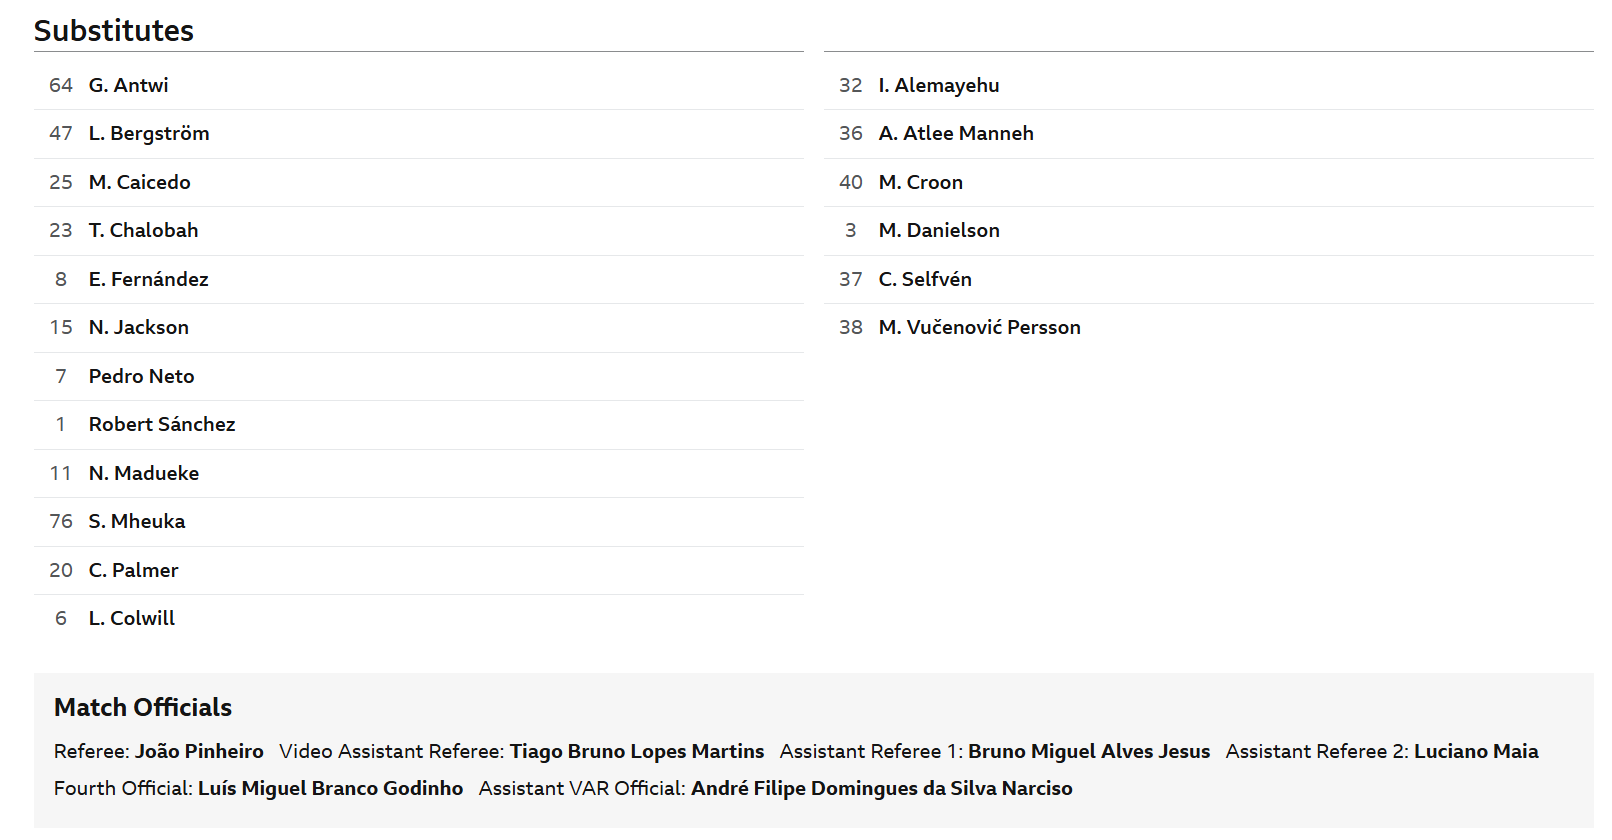Click S. Mheuka name
This screenshot has height=840, width=1612.
tap(137, 521)
